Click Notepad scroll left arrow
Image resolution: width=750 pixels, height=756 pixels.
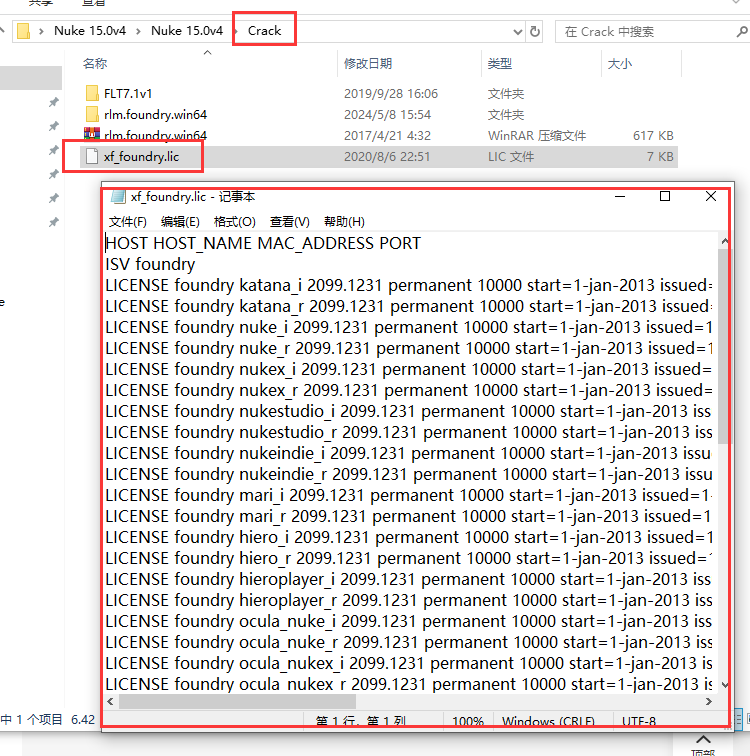(110, 701)
